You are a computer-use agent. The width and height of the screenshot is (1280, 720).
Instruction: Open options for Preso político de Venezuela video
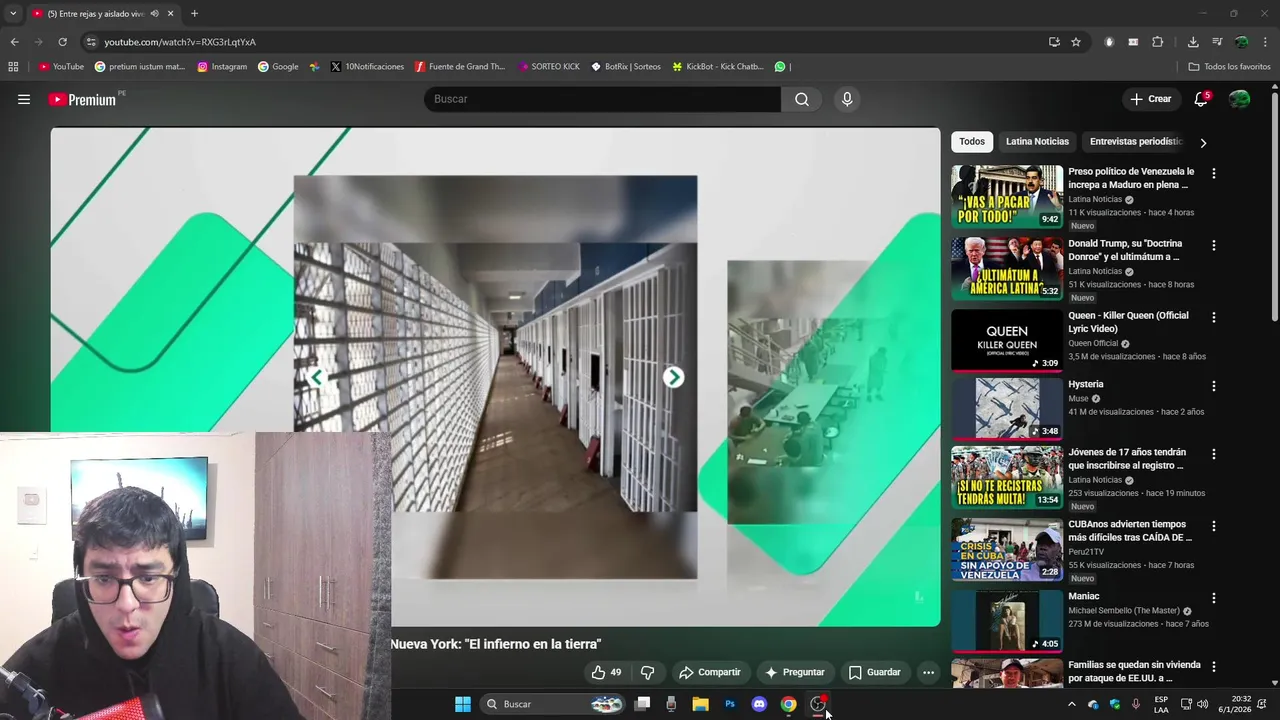point(1214,173)
